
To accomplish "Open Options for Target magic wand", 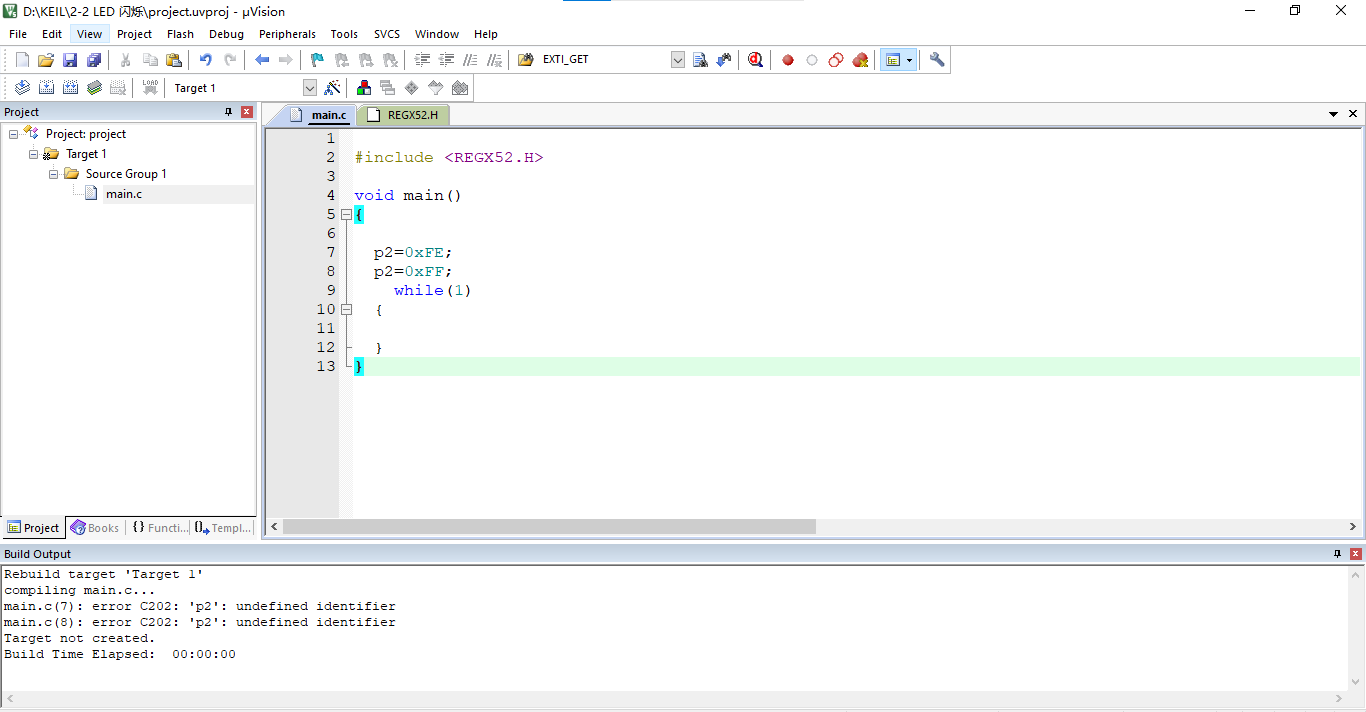I will tap(333, 88).
